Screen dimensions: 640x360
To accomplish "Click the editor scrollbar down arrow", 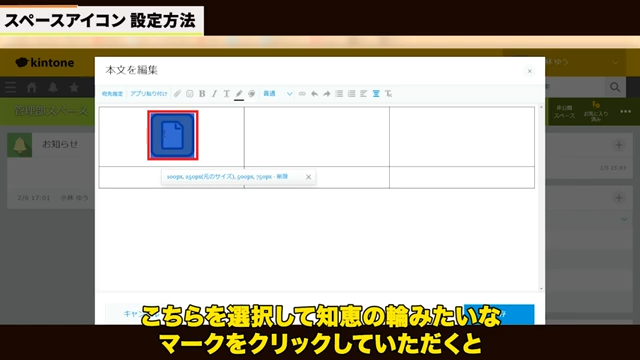I will pyautogui.click(x=541, y=289).
